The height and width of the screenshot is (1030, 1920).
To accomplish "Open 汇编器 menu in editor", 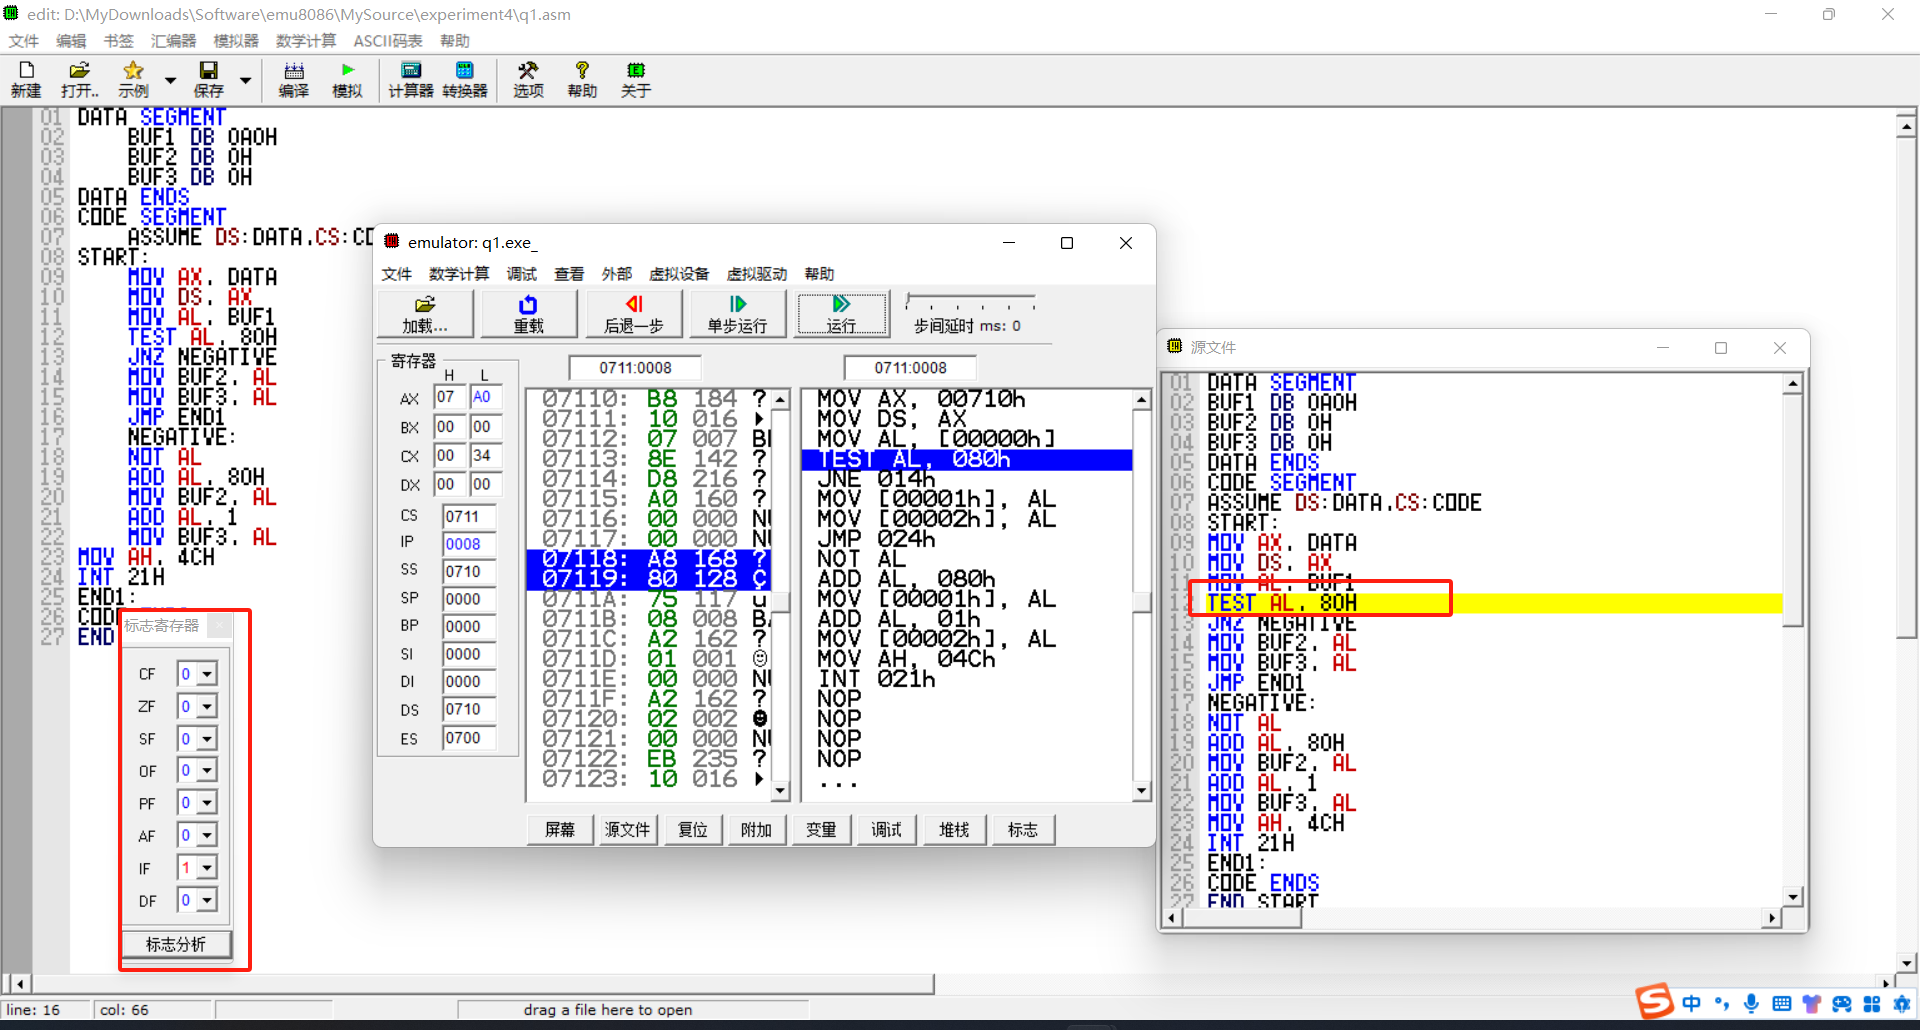I will coord(173,41).
